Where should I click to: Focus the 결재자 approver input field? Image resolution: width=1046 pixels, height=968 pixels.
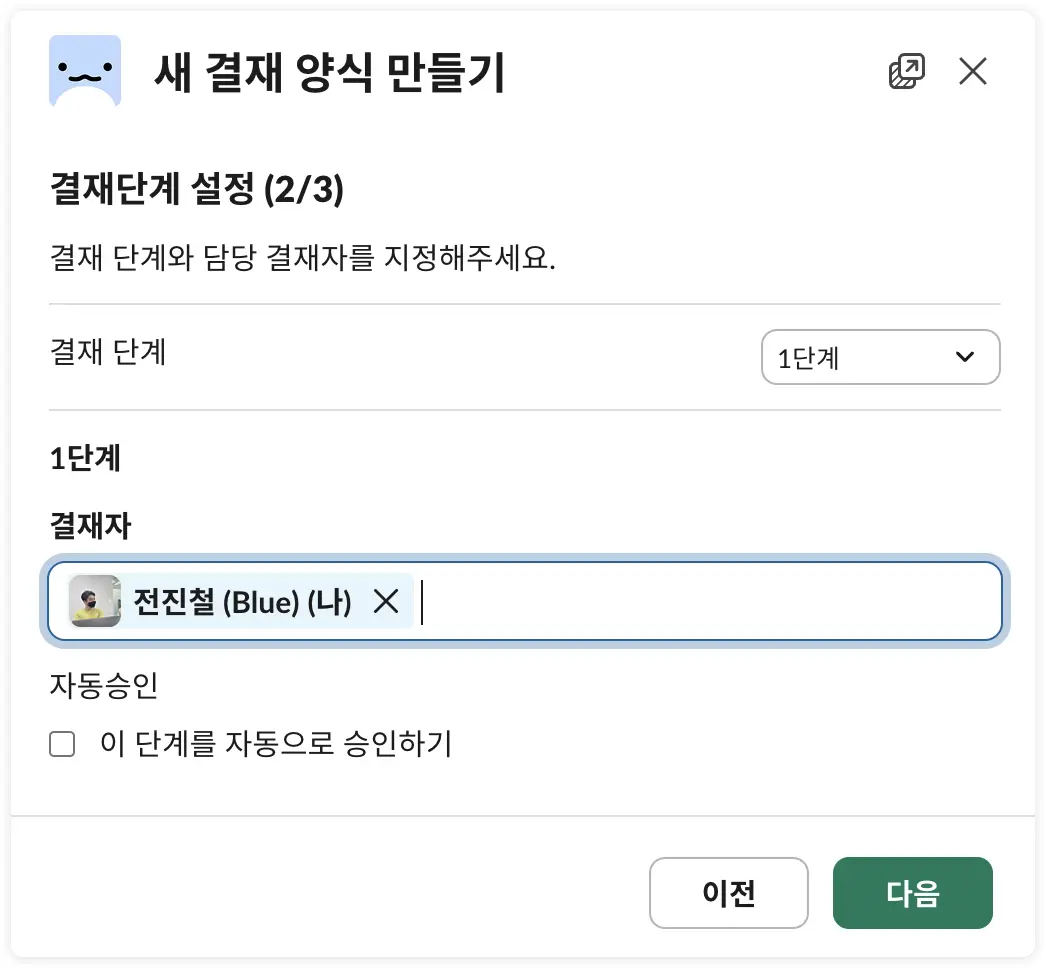coord(700,601)
